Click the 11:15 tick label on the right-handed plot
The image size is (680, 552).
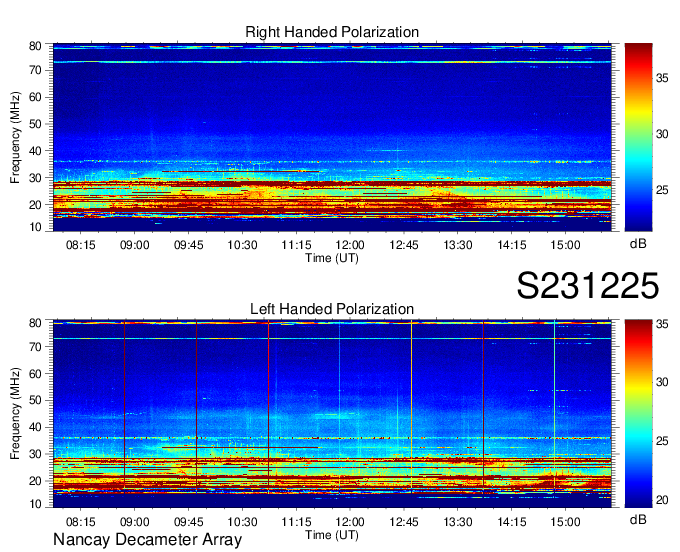pos(296,245)
